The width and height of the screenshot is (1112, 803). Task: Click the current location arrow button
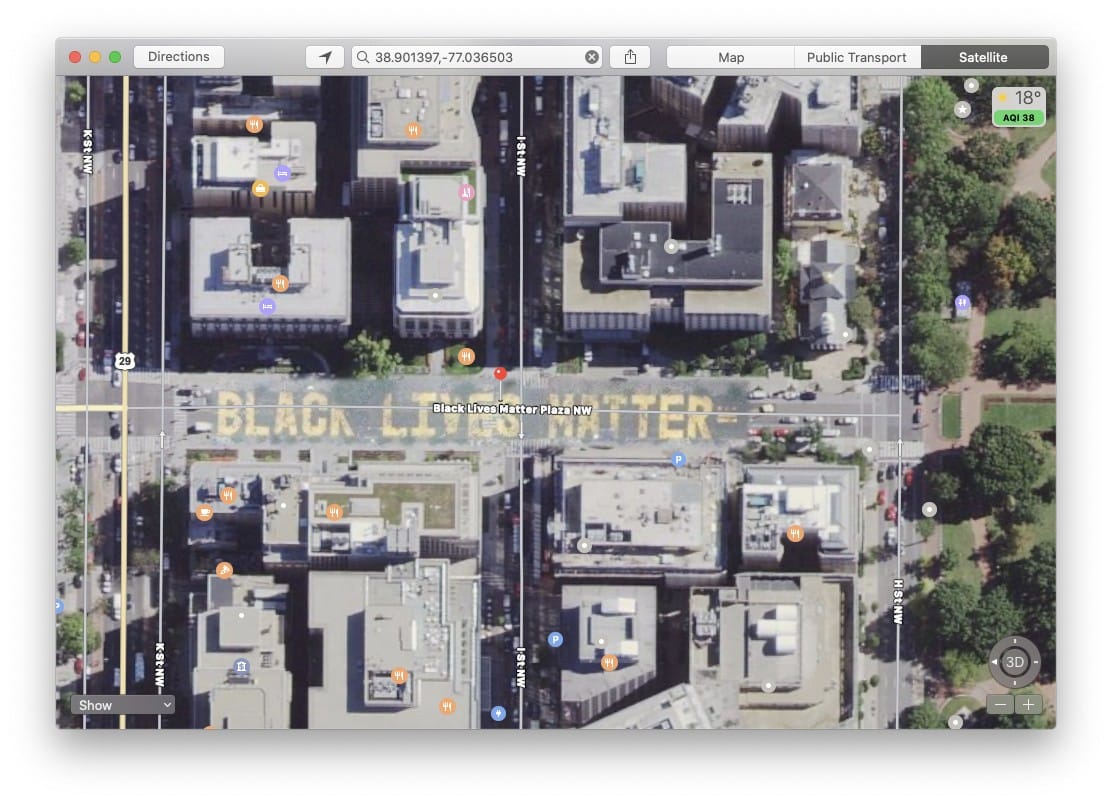325,57
